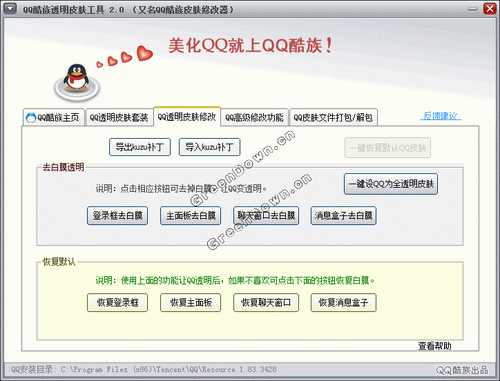Click the 消息盒子去白膜 button

click(x=343, y=216)
